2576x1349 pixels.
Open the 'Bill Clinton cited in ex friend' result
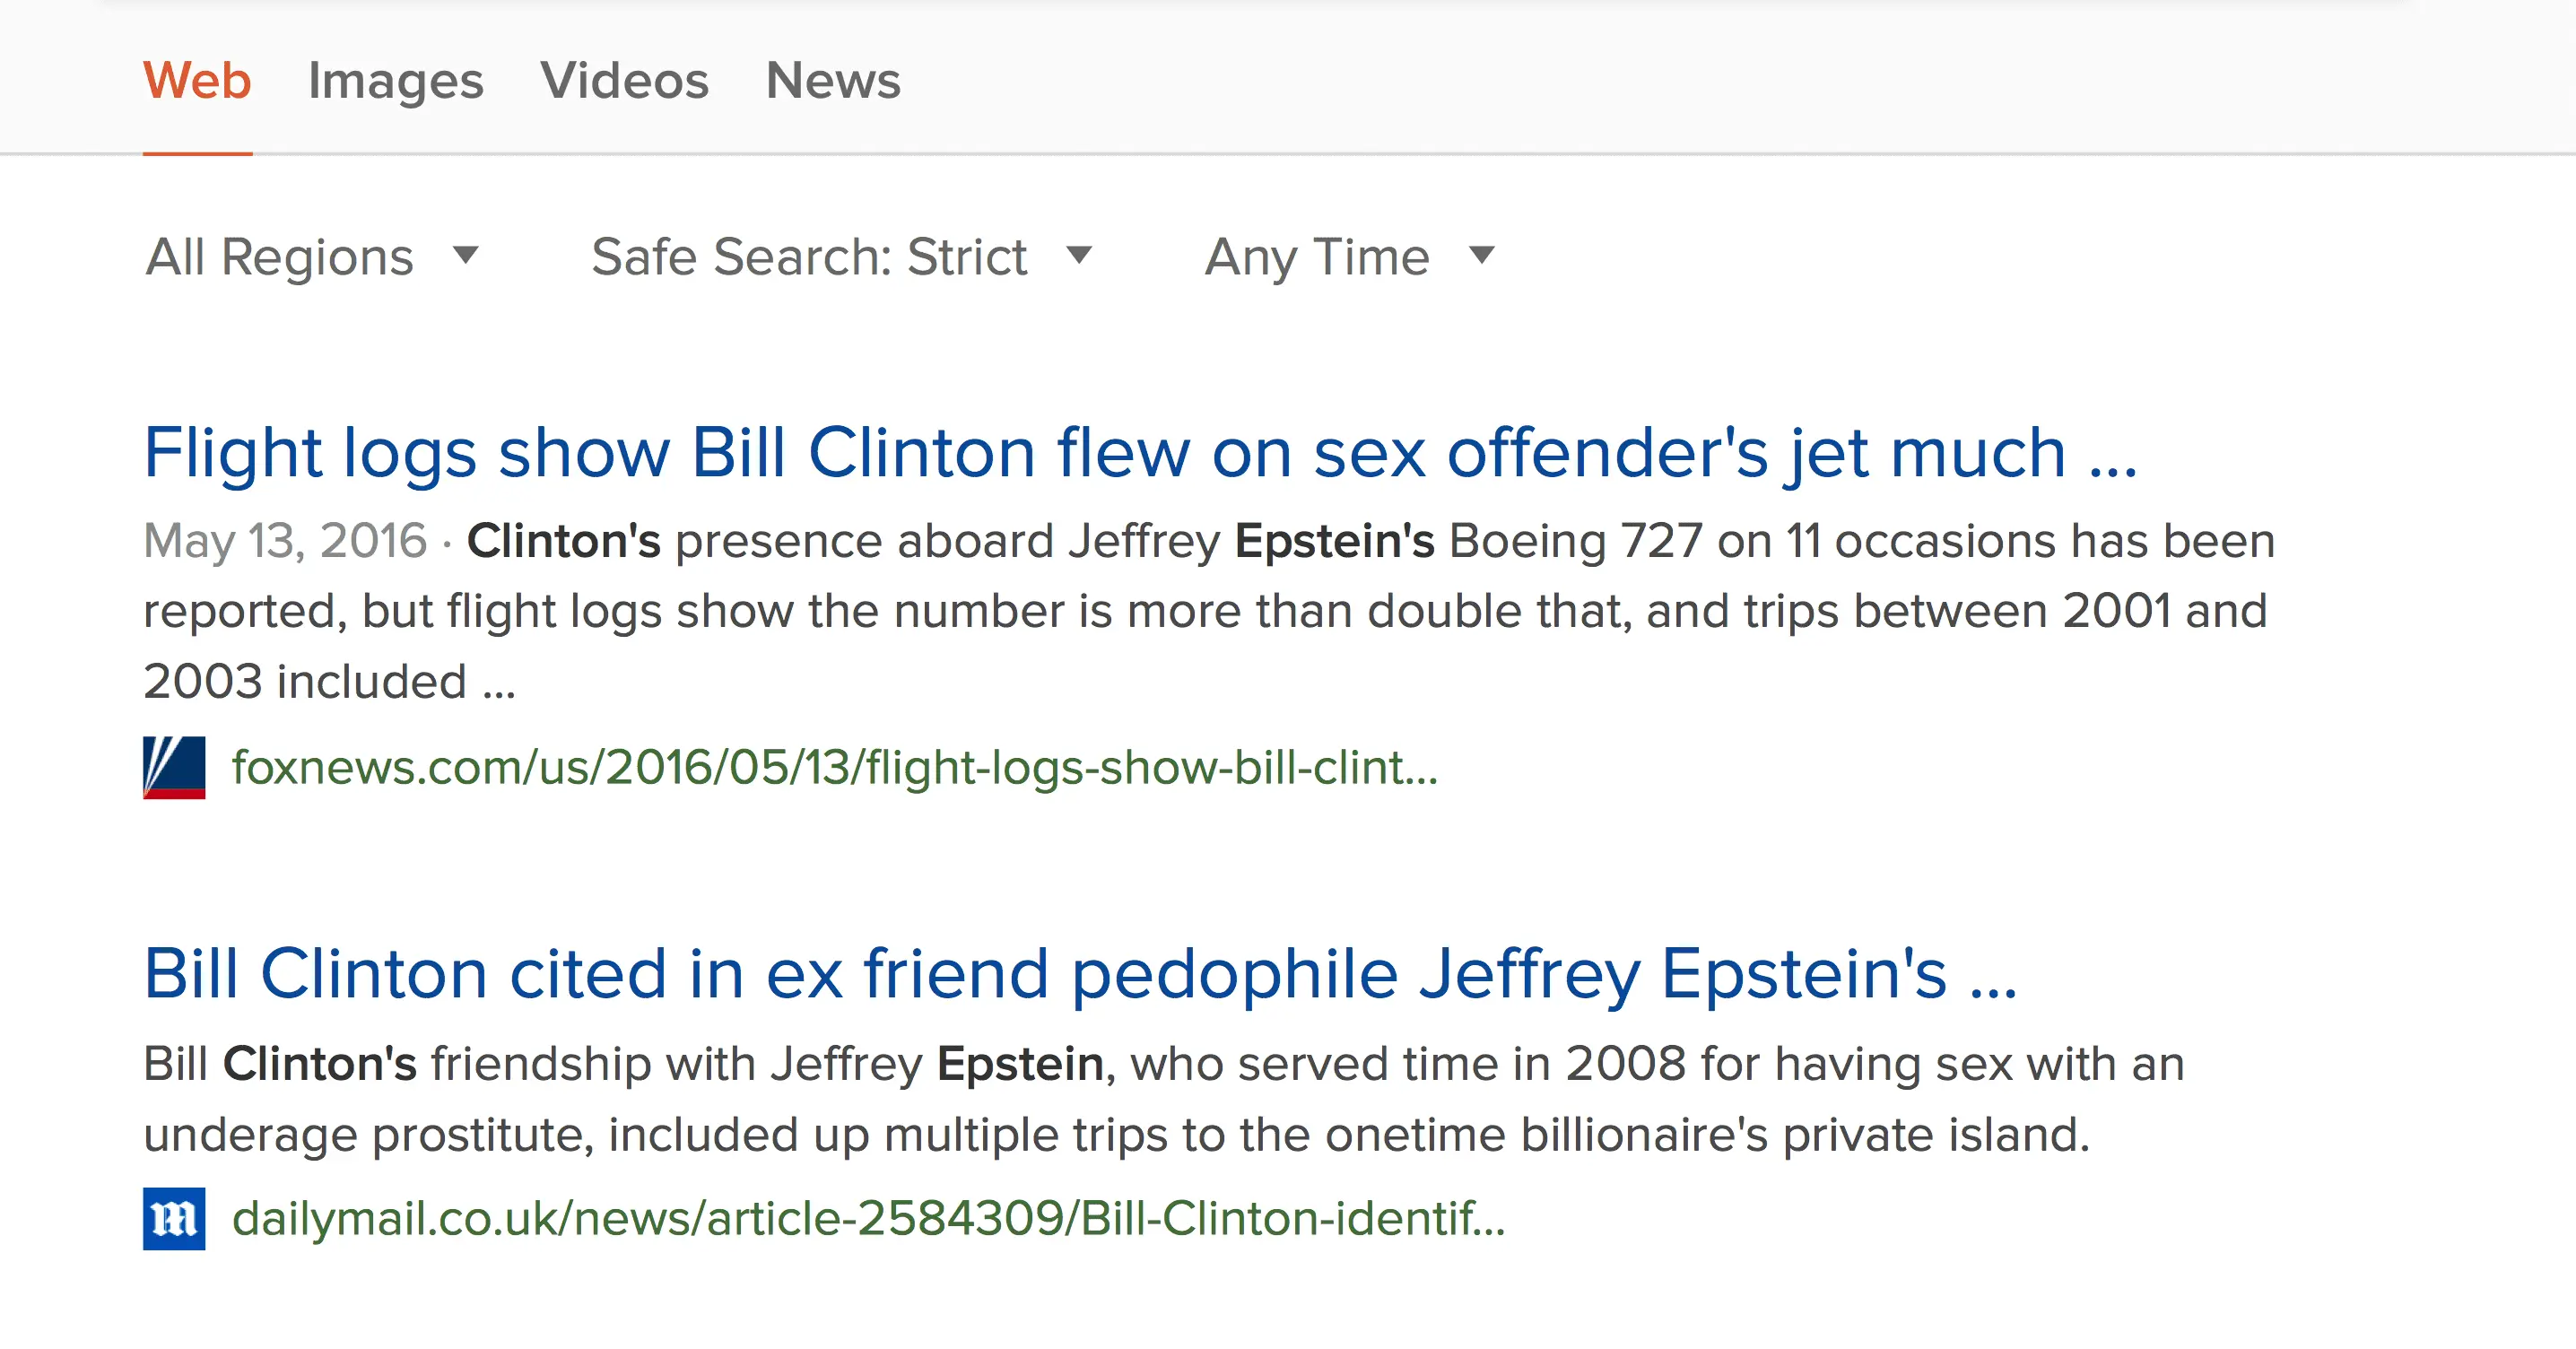(x=1080, y=974)
